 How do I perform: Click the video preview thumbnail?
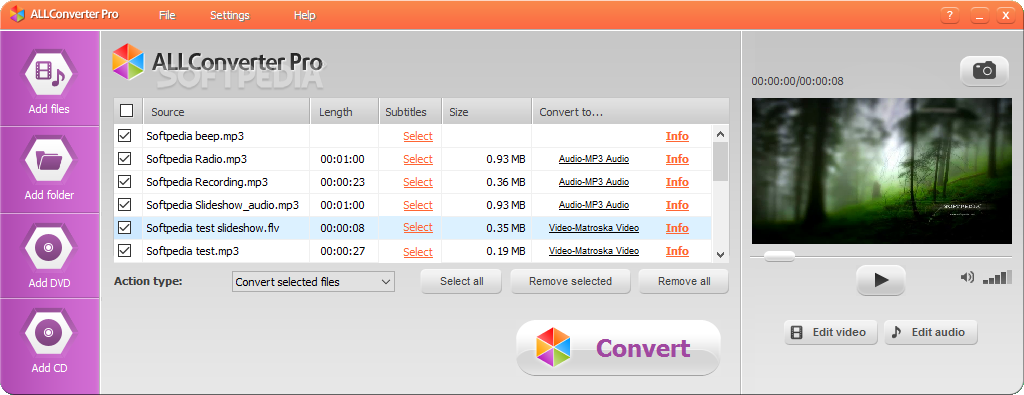(882, 171)
